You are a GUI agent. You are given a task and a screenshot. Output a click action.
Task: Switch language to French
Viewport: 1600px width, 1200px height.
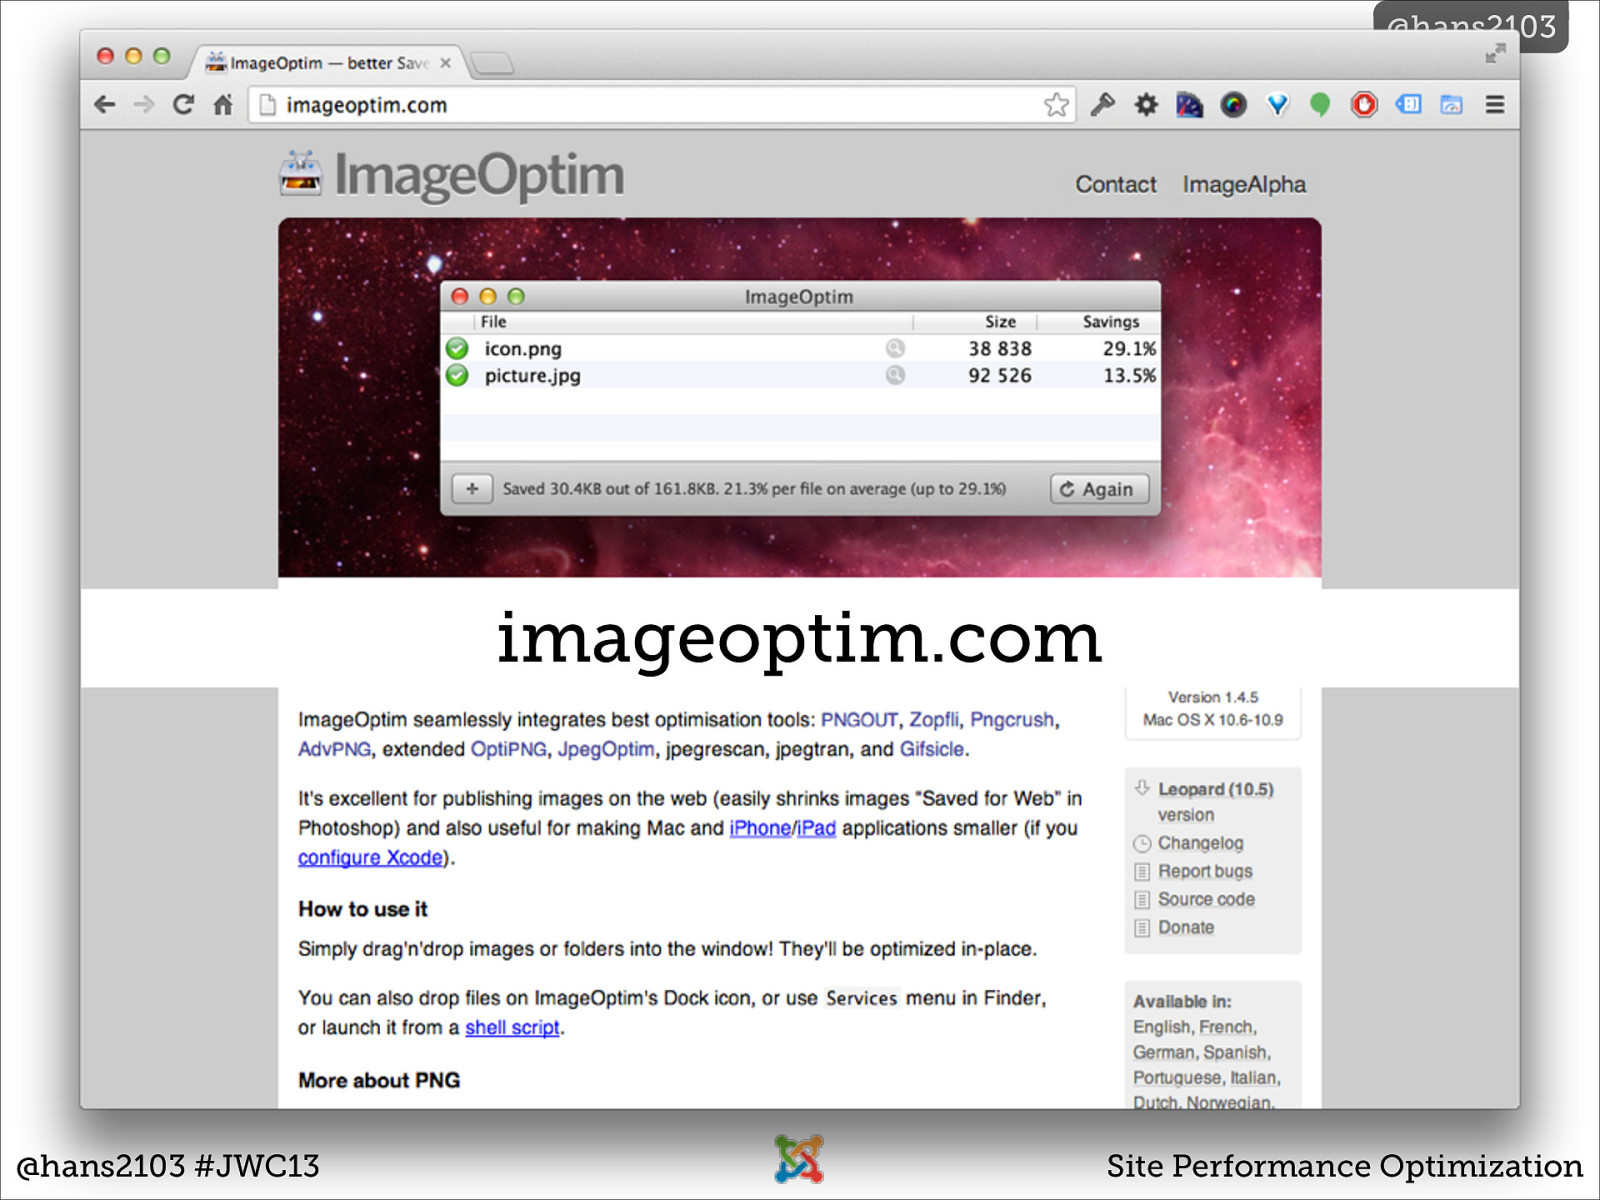point(1226,1027)
